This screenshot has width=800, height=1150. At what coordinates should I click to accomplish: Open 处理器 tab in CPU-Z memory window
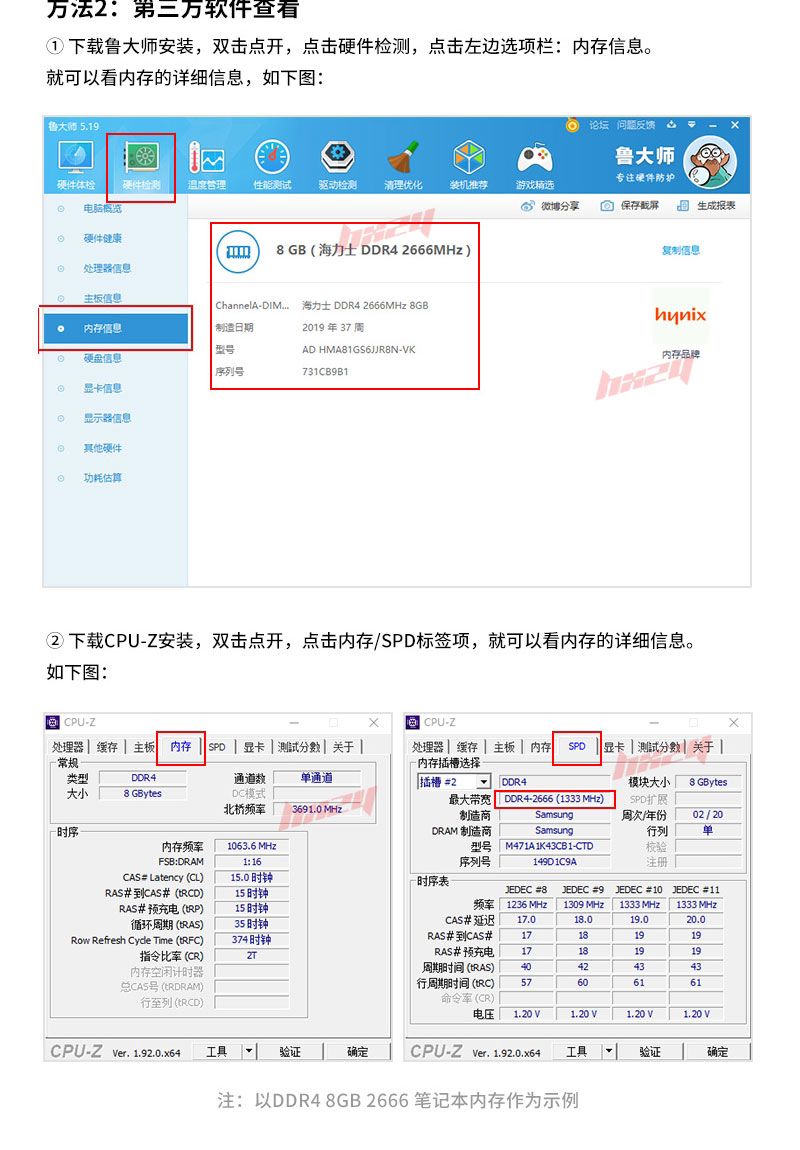[x=67, y=747]
